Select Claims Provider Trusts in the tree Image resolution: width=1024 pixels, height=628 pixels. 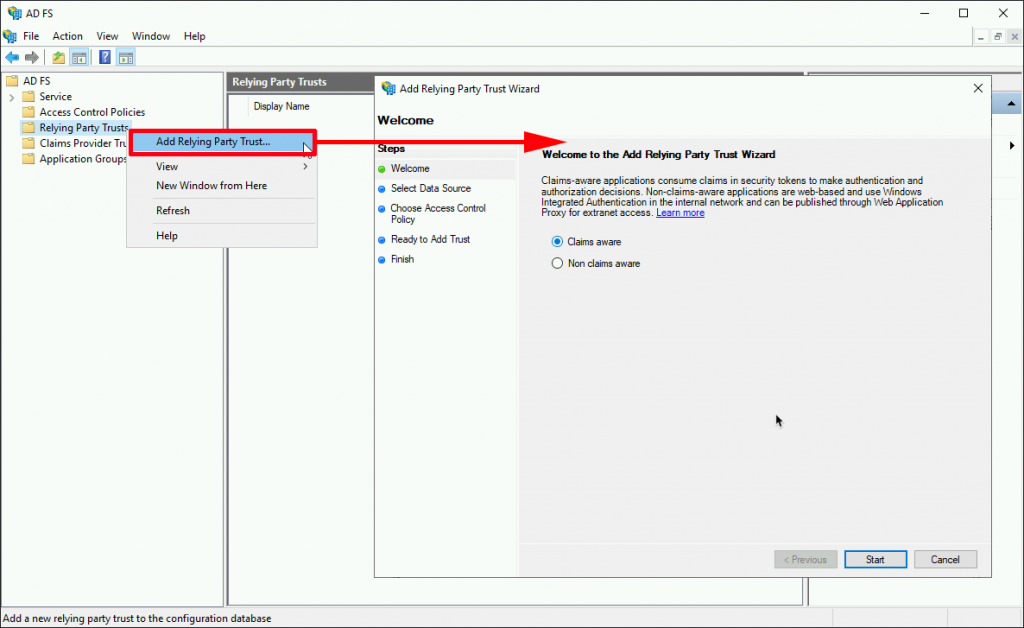[x=80, y=143]
